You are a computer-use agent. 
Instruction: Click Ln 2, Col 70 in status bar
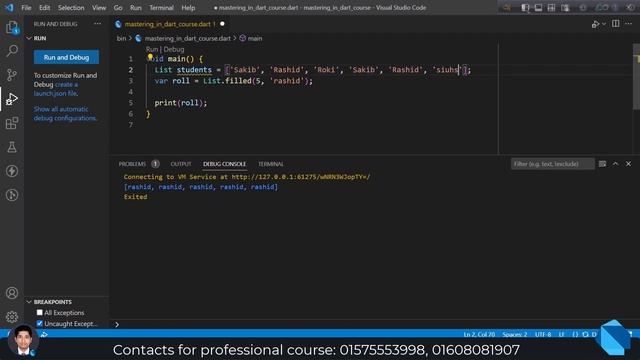coord(479,334)
